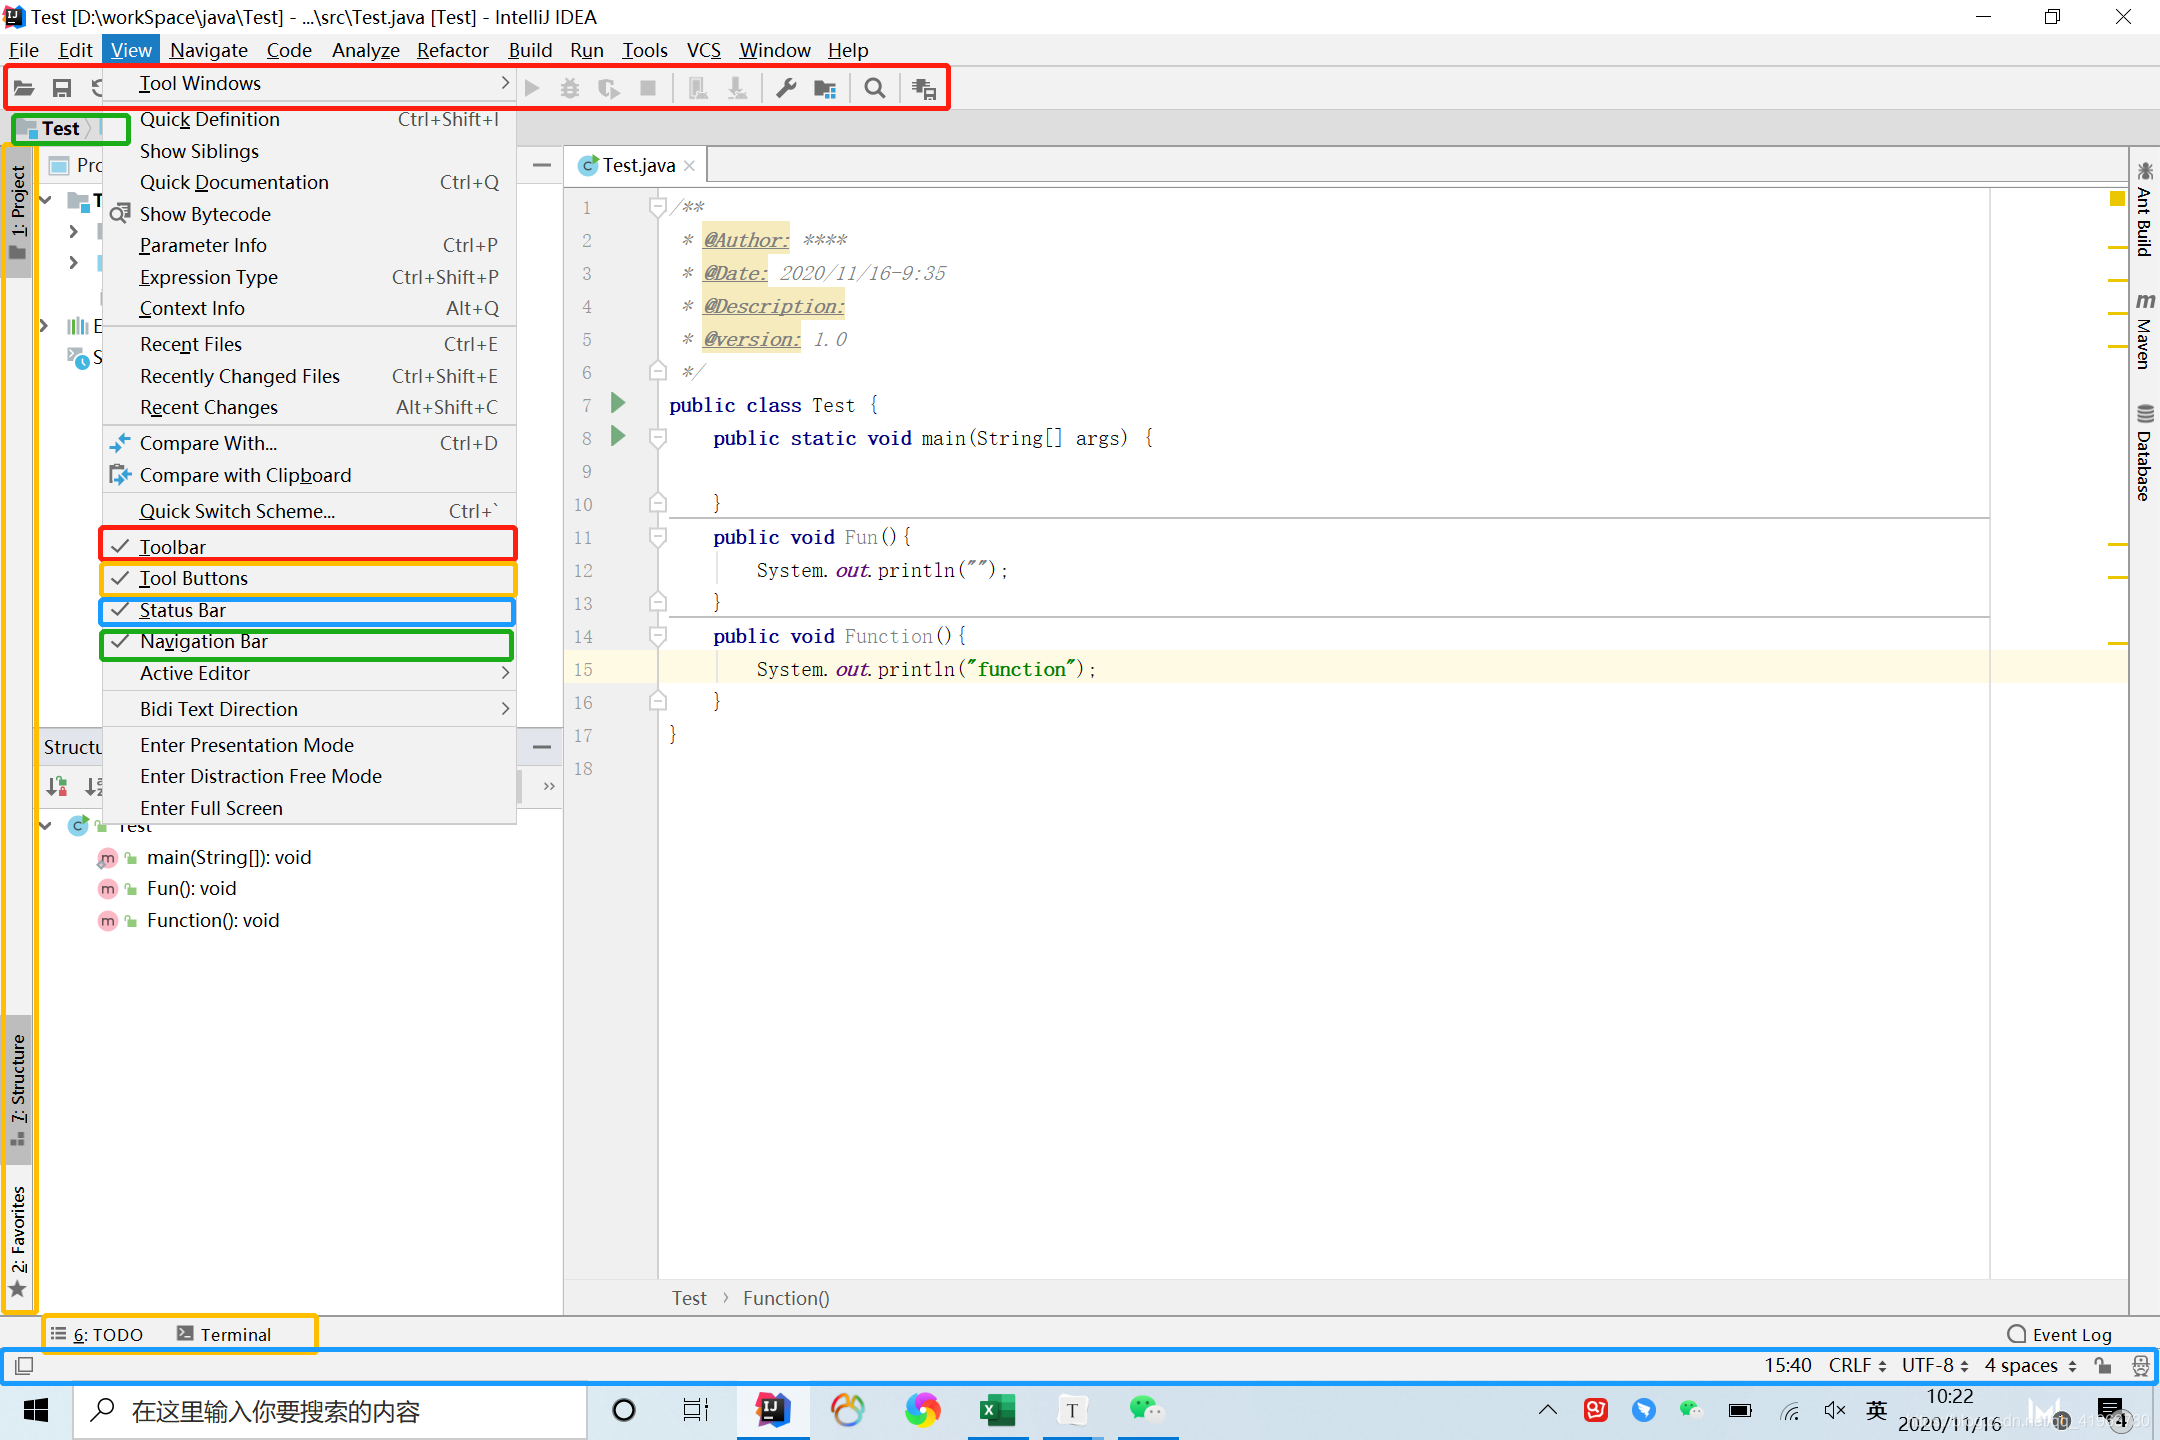Open the Terminal tool window
This screenshot has height=1440, width=2160.
click(x=224, y=1334)
